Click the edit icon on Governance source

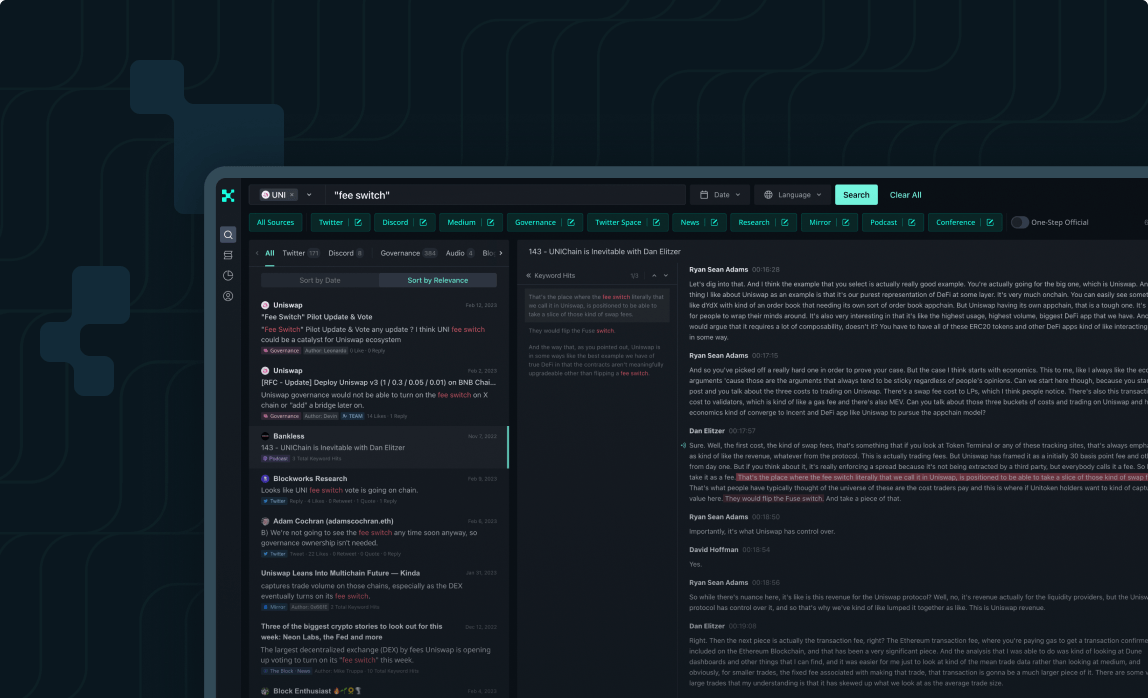click(x=571, y=223)
